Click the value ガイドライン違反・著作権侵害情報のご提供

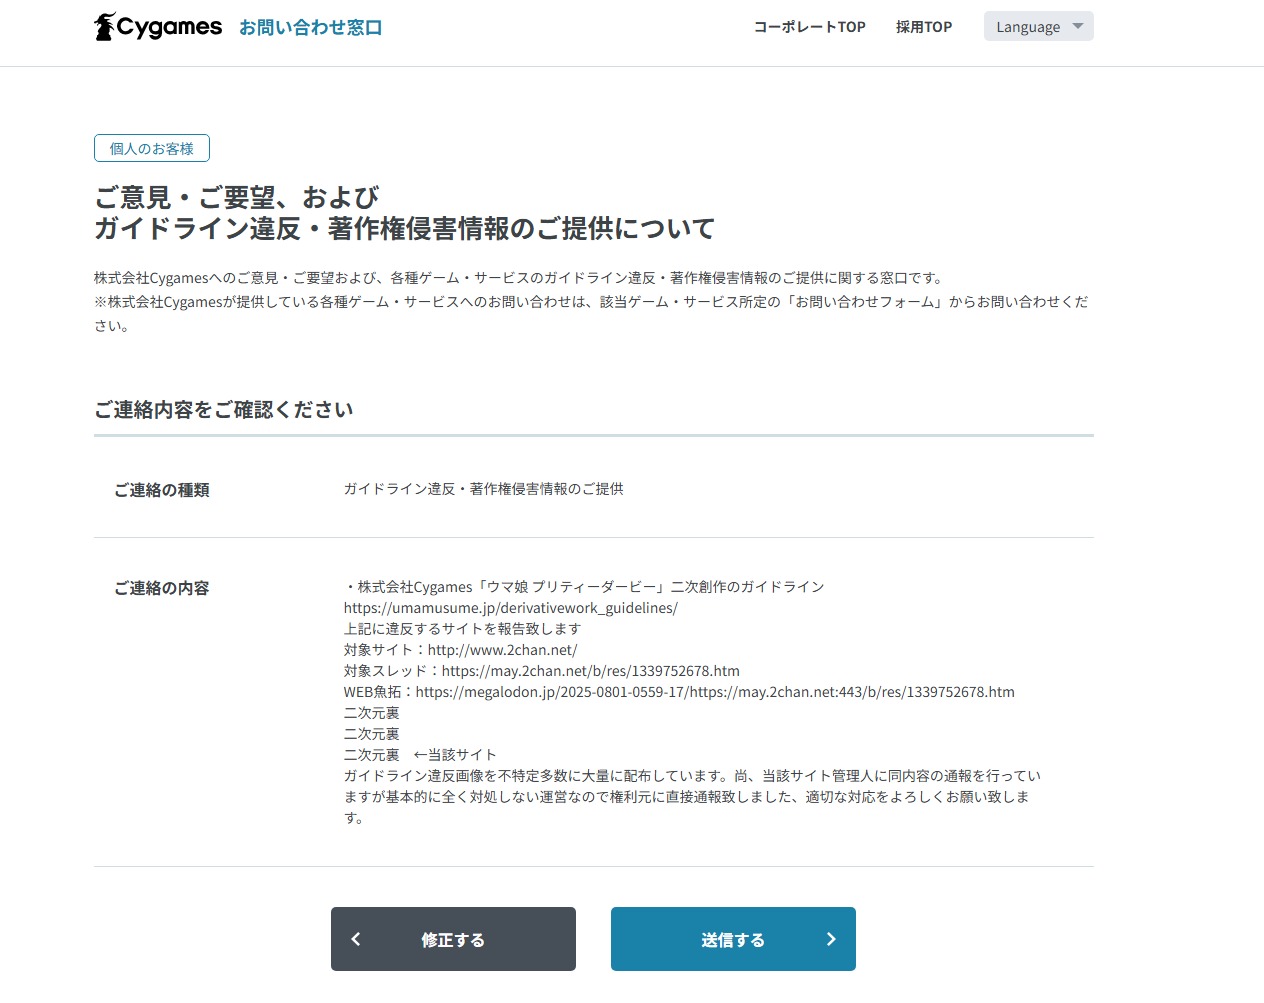tap(484, 489)
